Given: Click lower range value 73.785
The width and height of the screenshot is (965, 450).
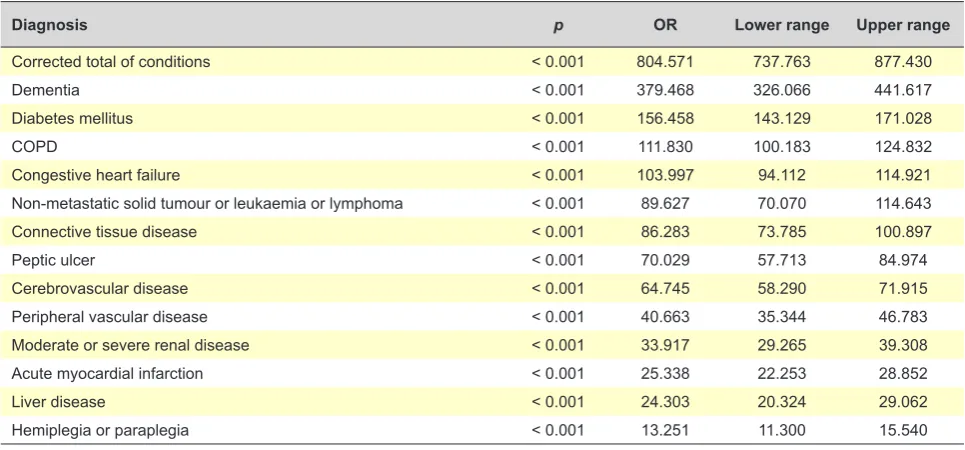Looking at the screenshot, I should [x=782, y=231].
